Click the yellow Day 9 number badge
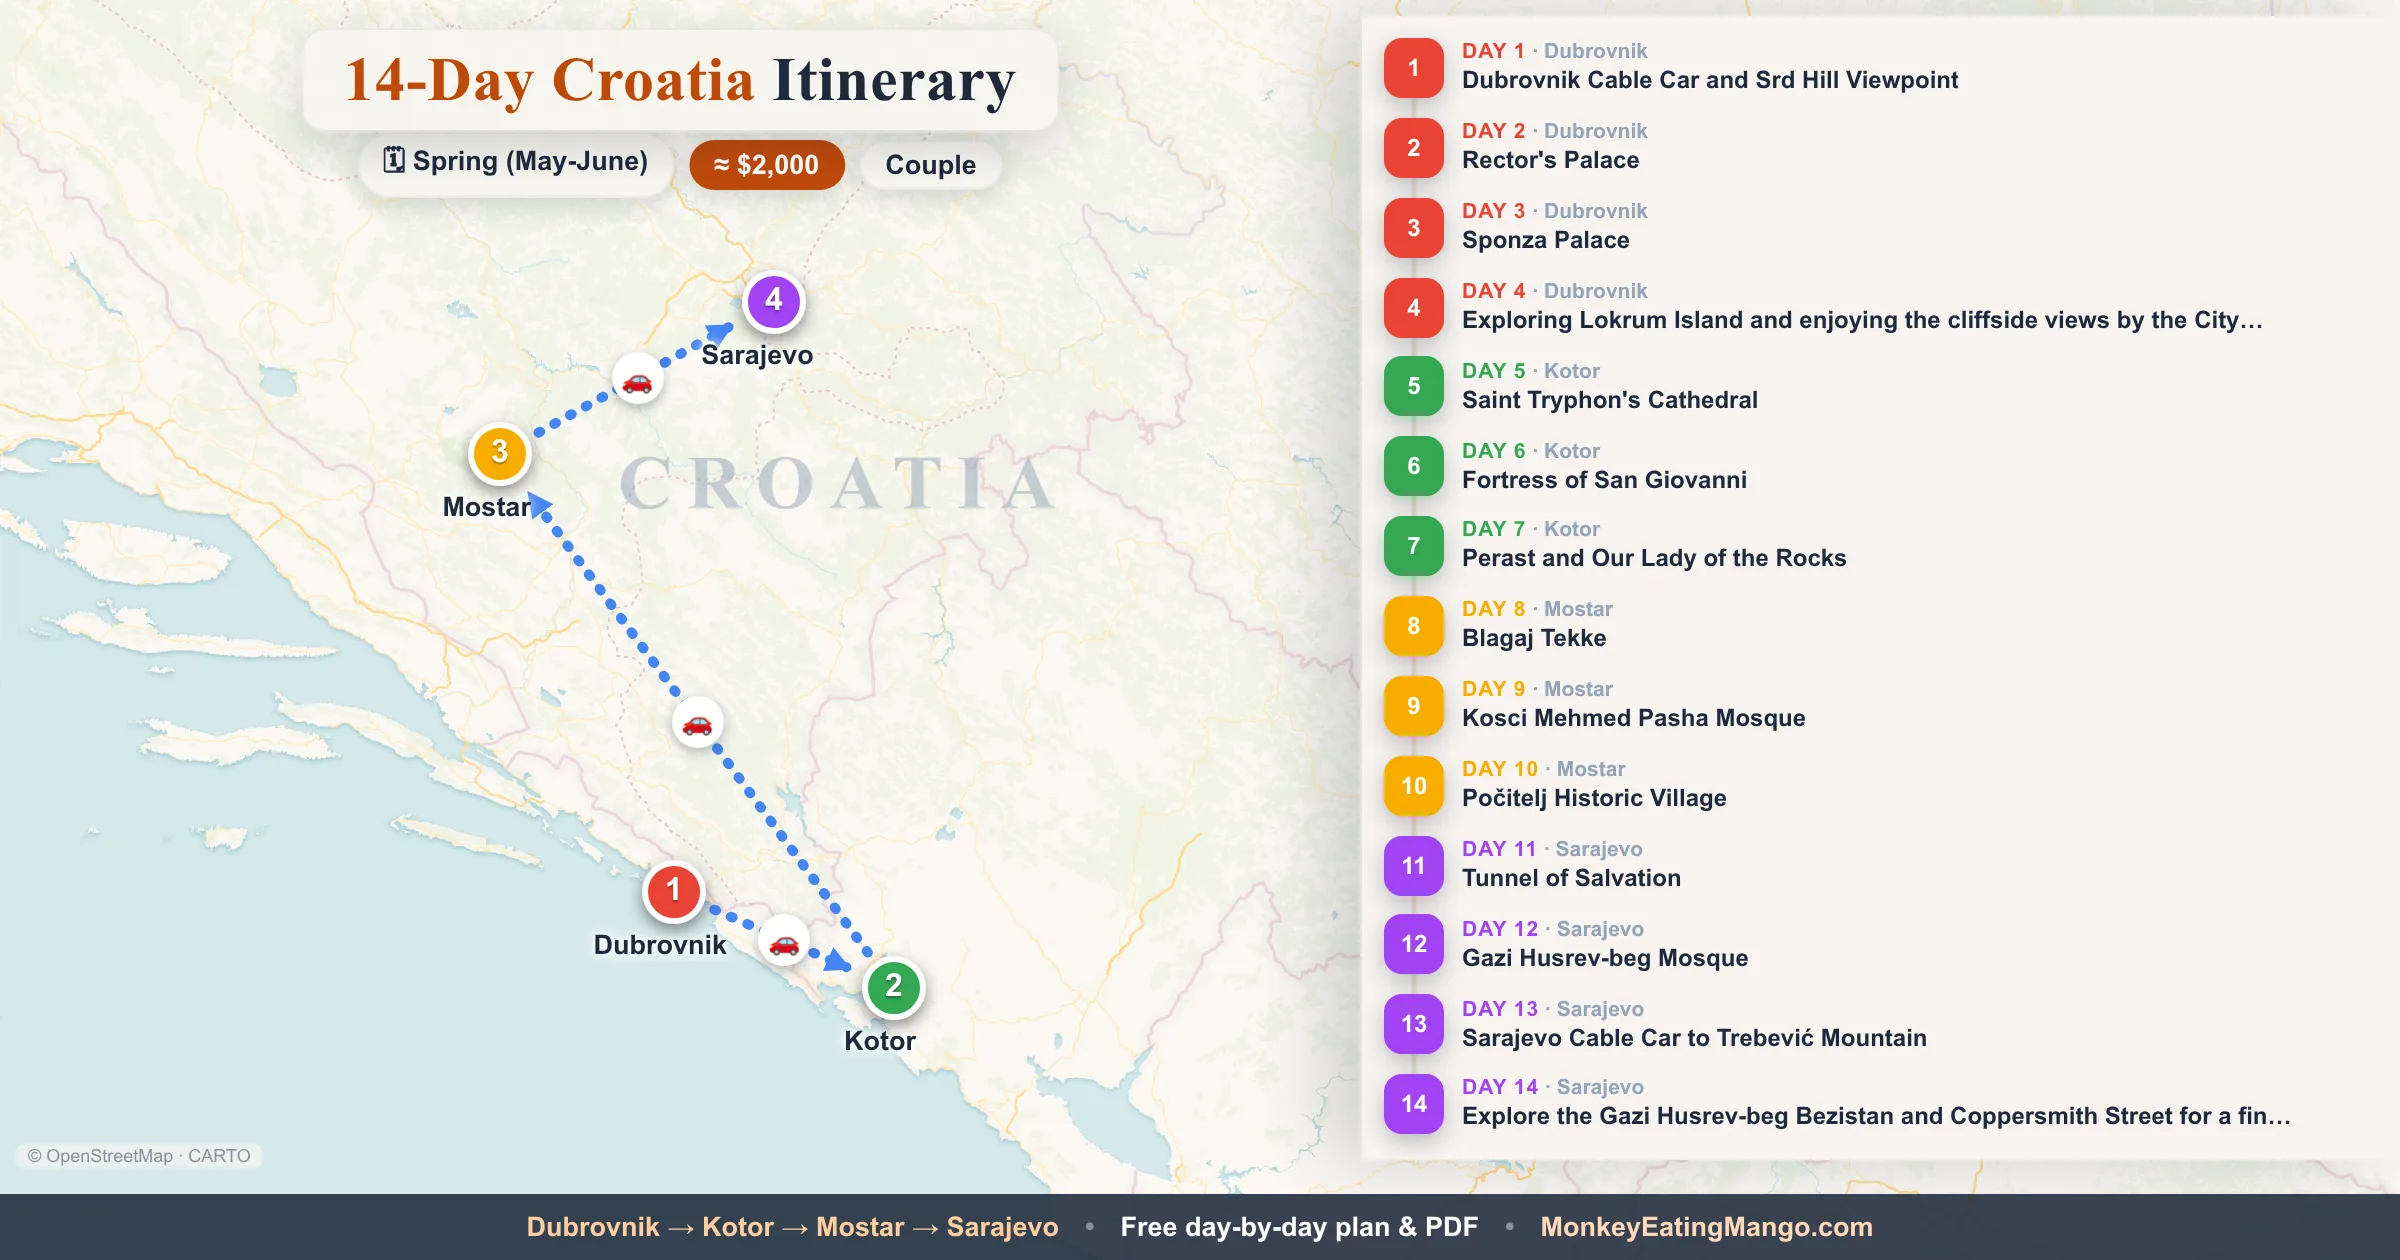This screenshot has height=1260, width=2400. tap(1414, 706)
